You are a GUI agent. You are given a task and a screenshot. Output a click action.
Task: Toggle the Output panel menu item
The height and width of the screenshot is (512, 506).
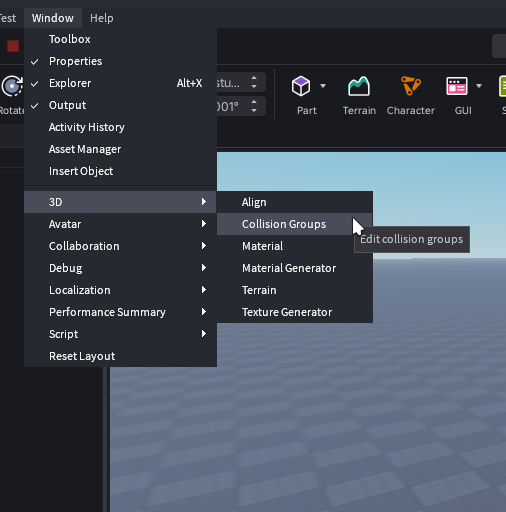click(120, 105)
